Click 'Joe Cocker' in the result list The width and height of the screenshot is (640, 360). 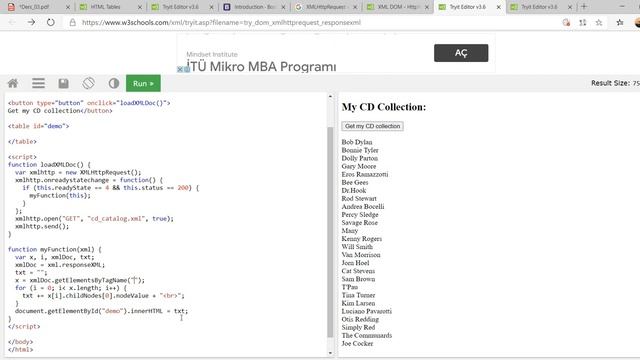(357, 344)
